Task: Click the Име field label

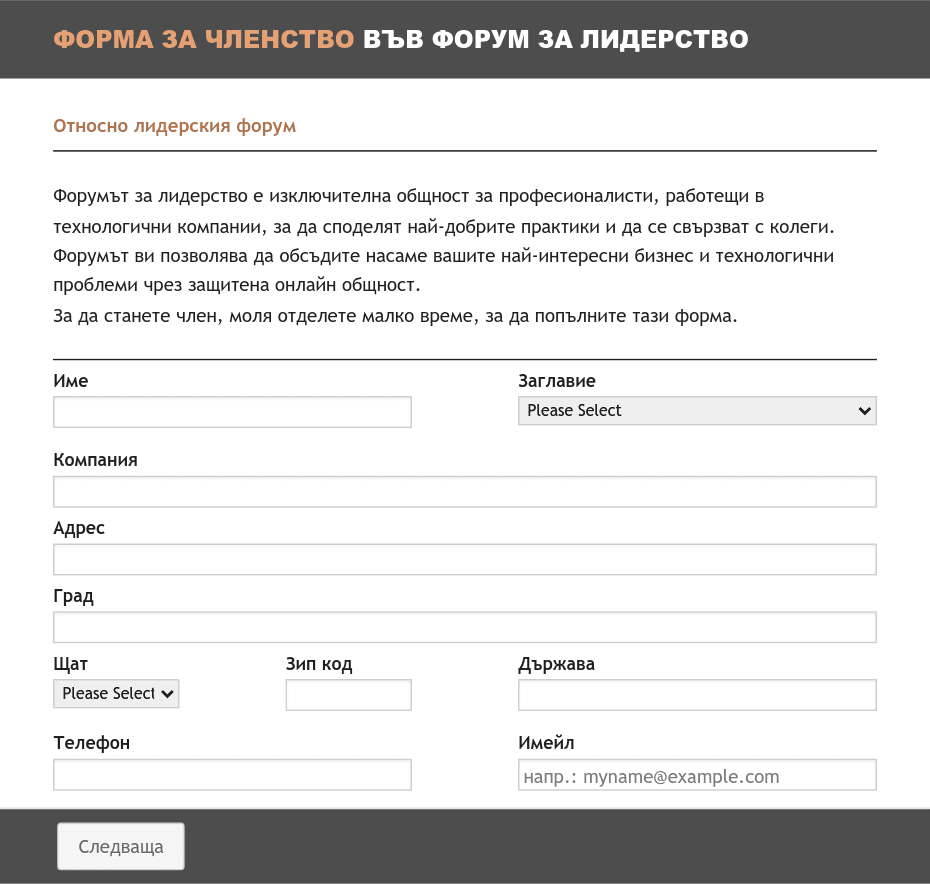Action: [71, 381]
